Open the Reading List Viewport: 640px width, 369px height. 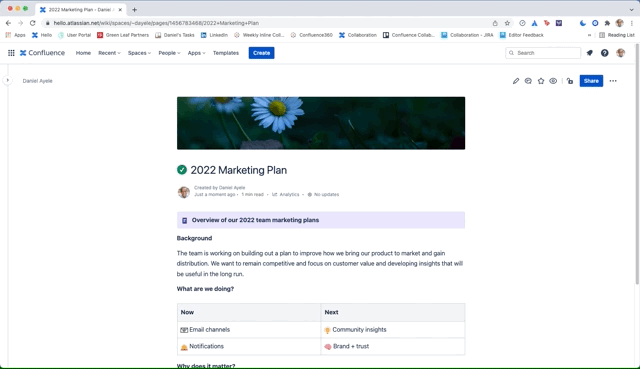[617, 35]
